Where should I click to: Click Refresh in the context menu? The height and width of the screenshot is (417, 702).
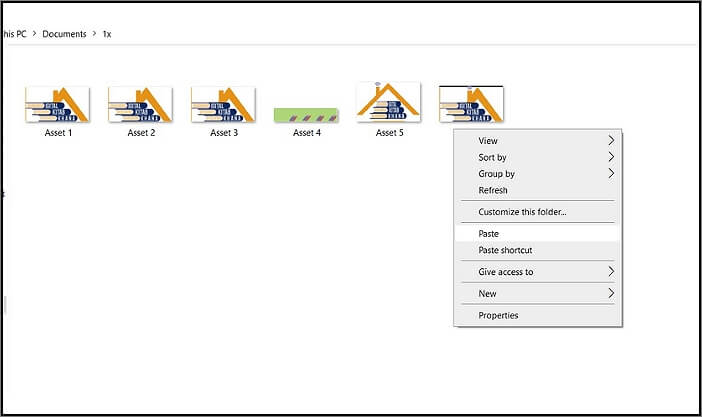coord(493,190)
